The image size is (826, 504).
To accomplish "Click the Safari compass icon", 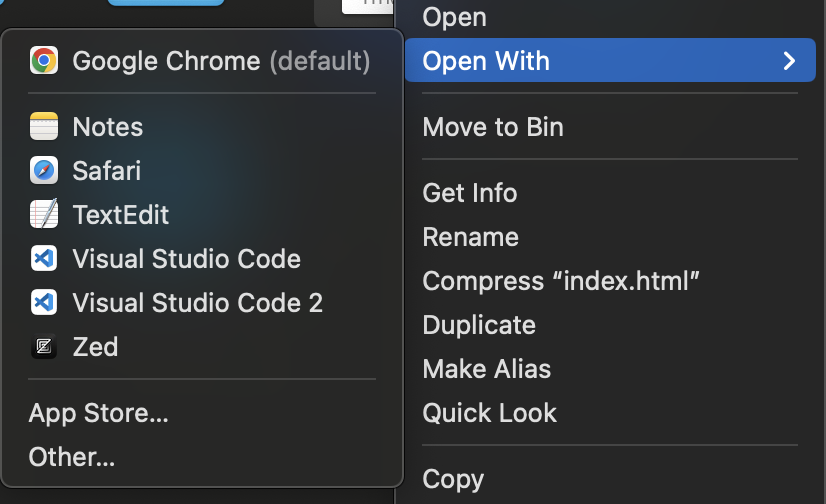I will tap(44, 171).
